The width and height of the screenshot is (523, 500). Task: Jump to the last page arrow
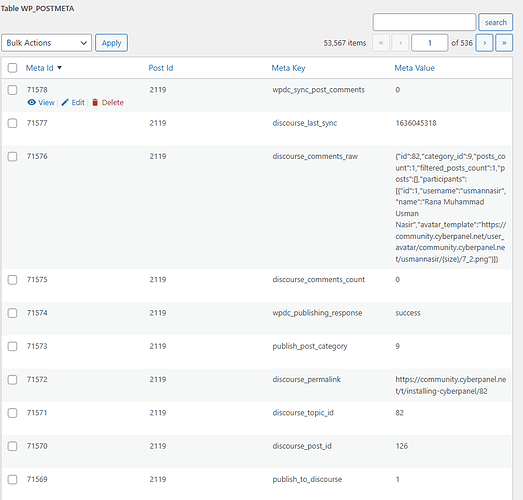pyautogui.click(x=504, y=43)
